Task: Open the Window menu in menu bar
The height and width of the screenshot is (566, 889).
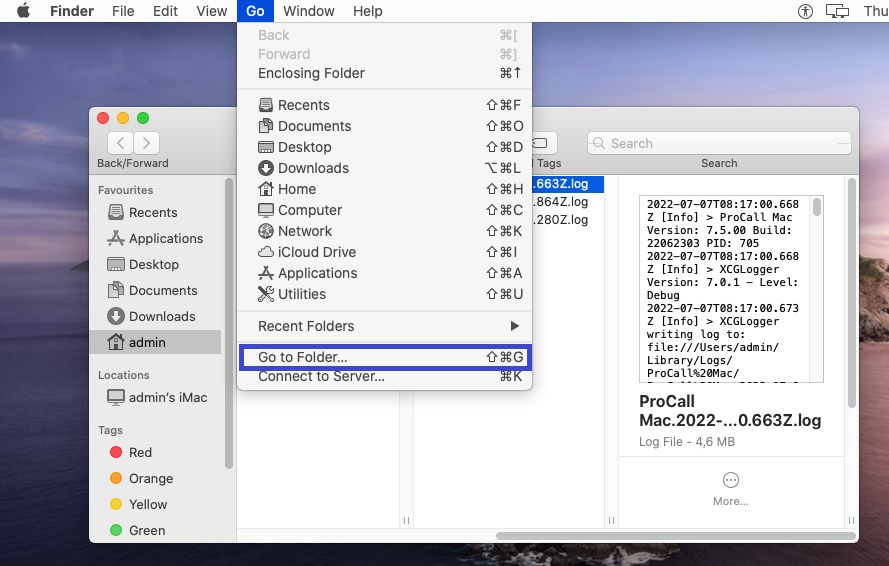Action: (308, 11)
